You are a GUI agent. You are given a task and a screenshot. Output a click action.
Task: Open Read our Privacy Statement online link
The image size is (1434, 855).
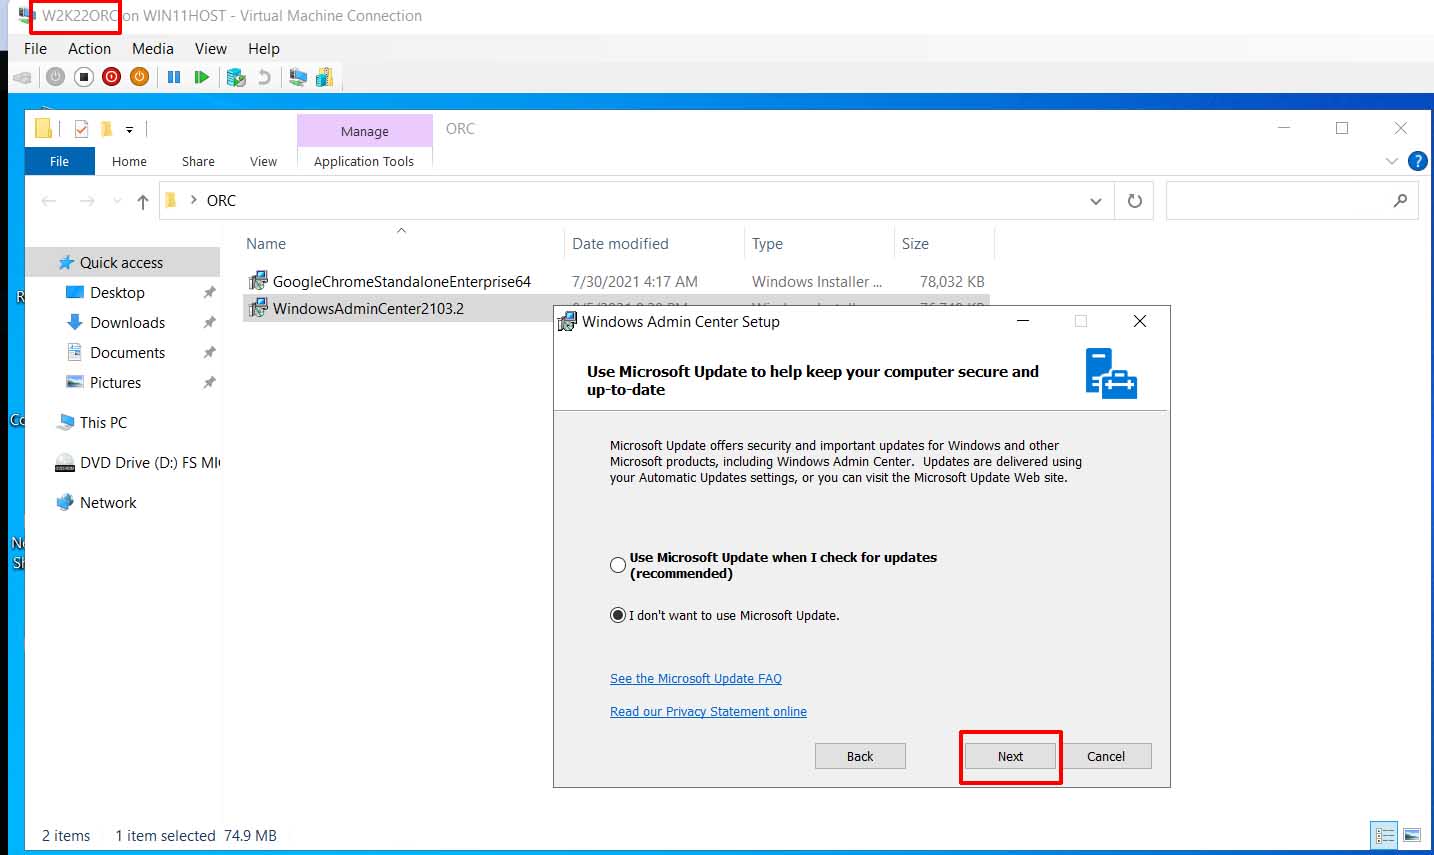[x=708, y=711]
